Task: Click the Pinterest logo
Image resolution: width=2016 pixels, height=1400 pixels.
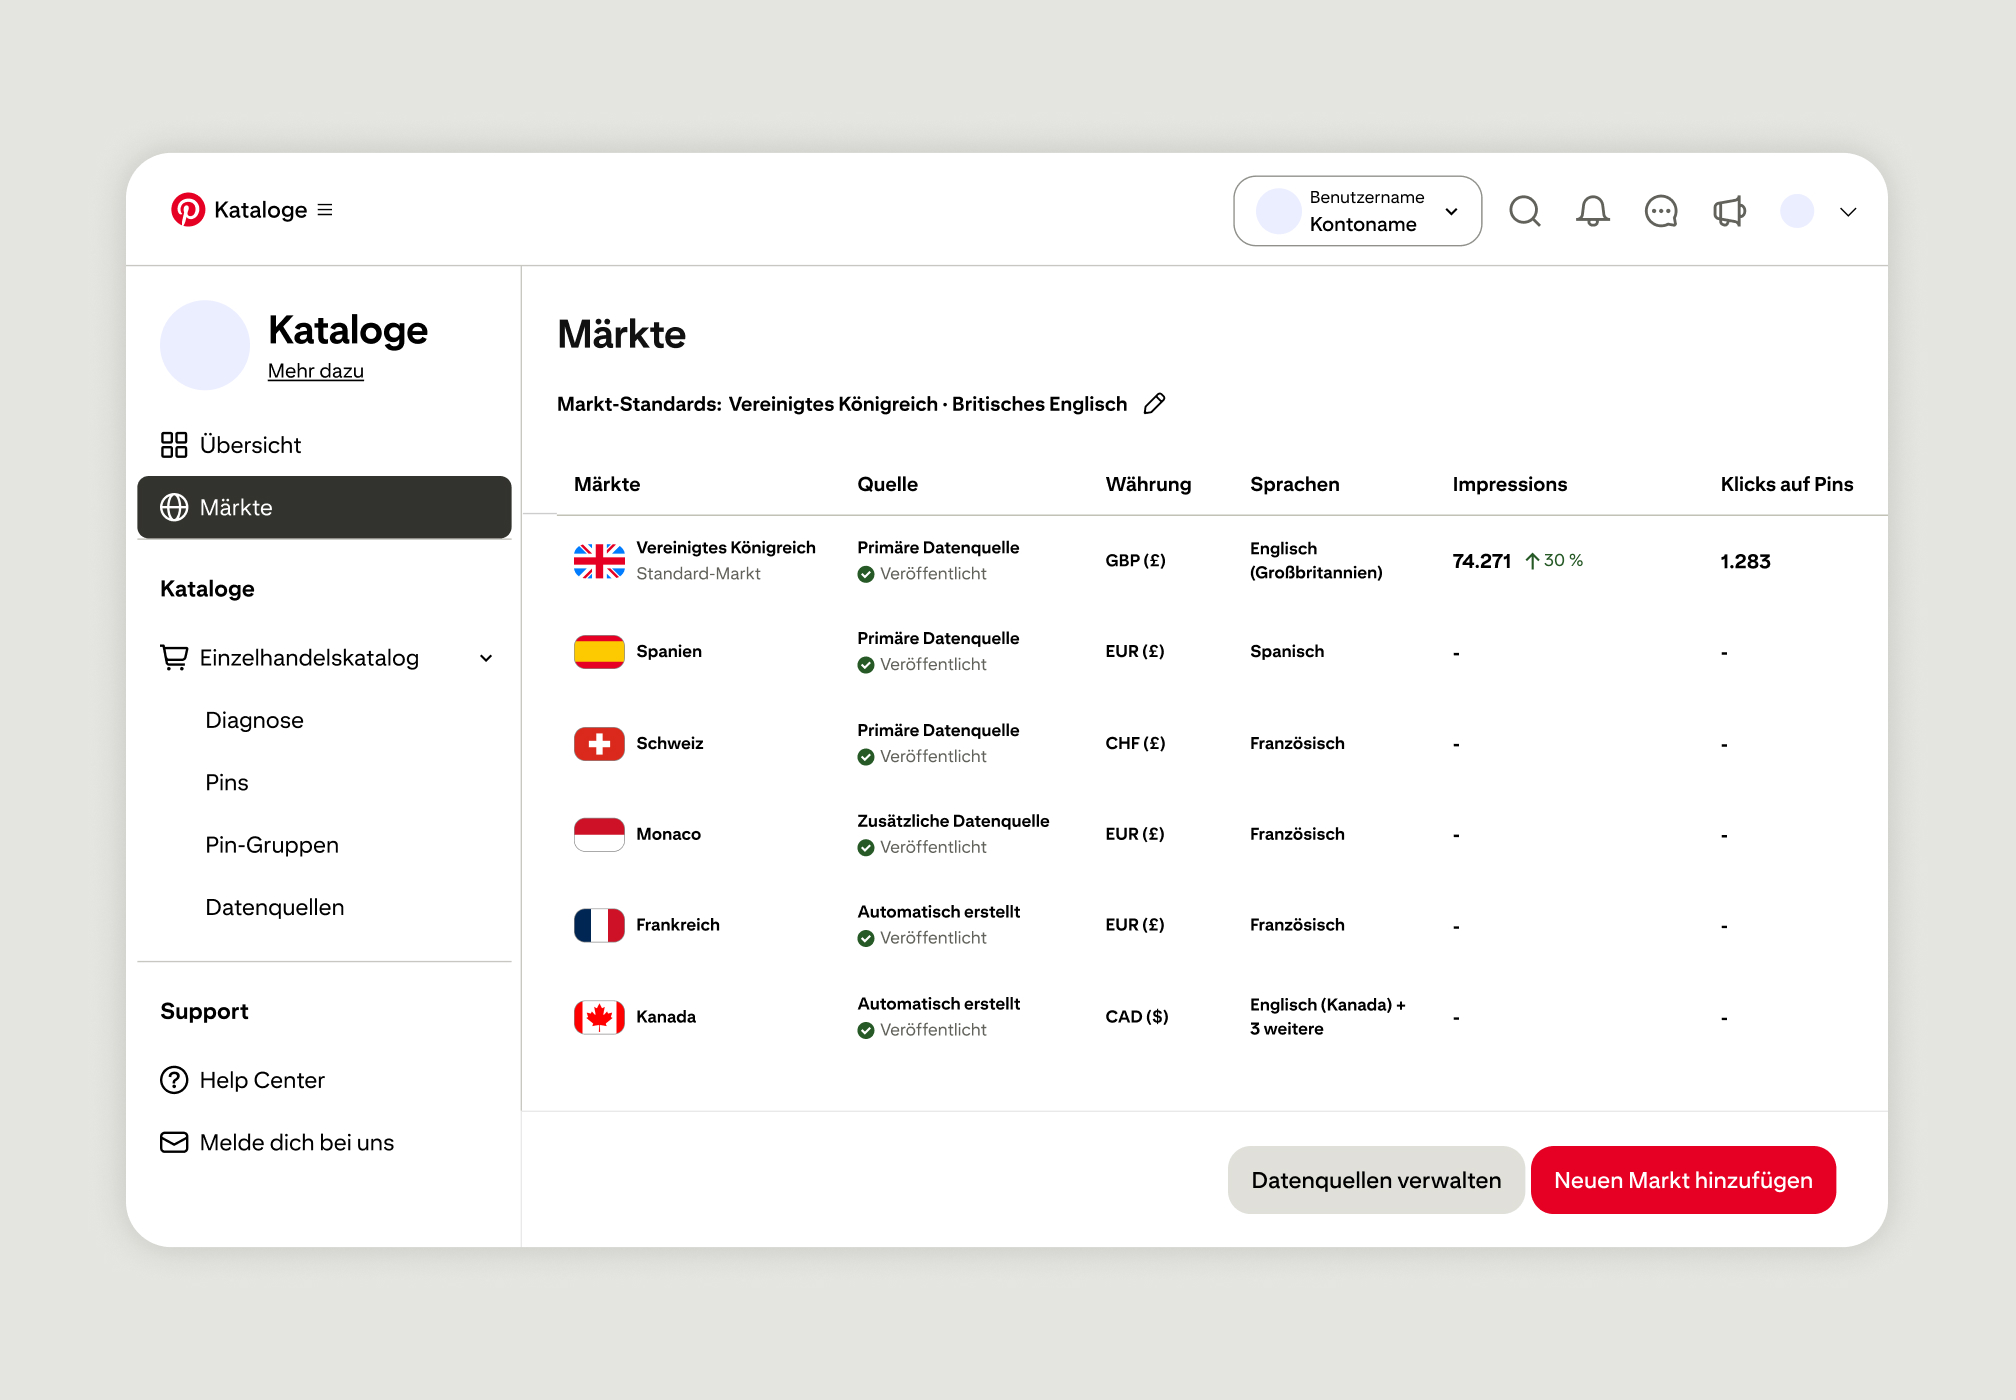Action: click(x=188, y=210)
